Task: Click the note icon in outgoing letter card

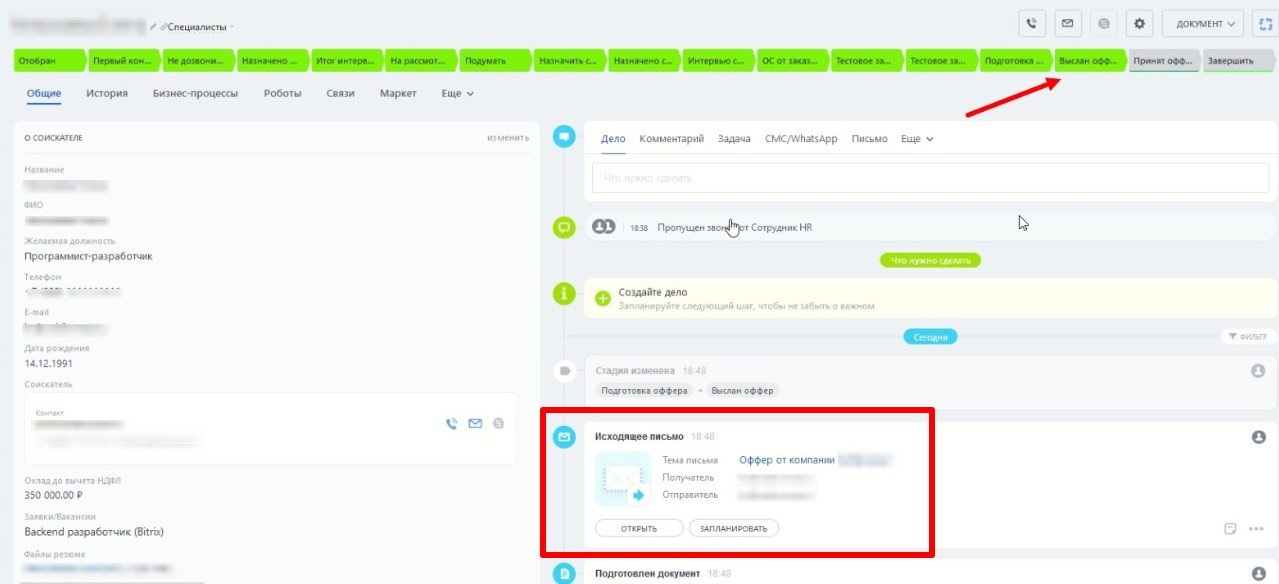Action: [x=1231, y=528]
